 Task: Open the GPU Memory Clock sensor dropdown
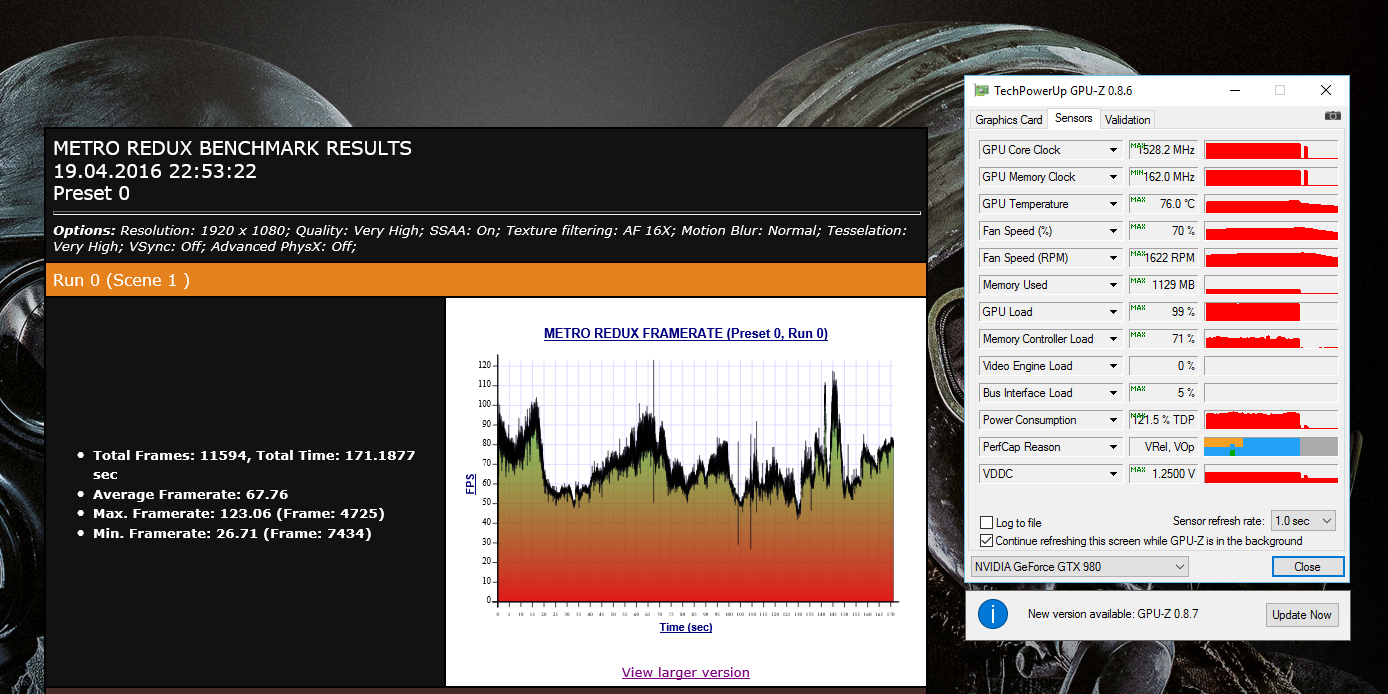[x=1114, y=177]
